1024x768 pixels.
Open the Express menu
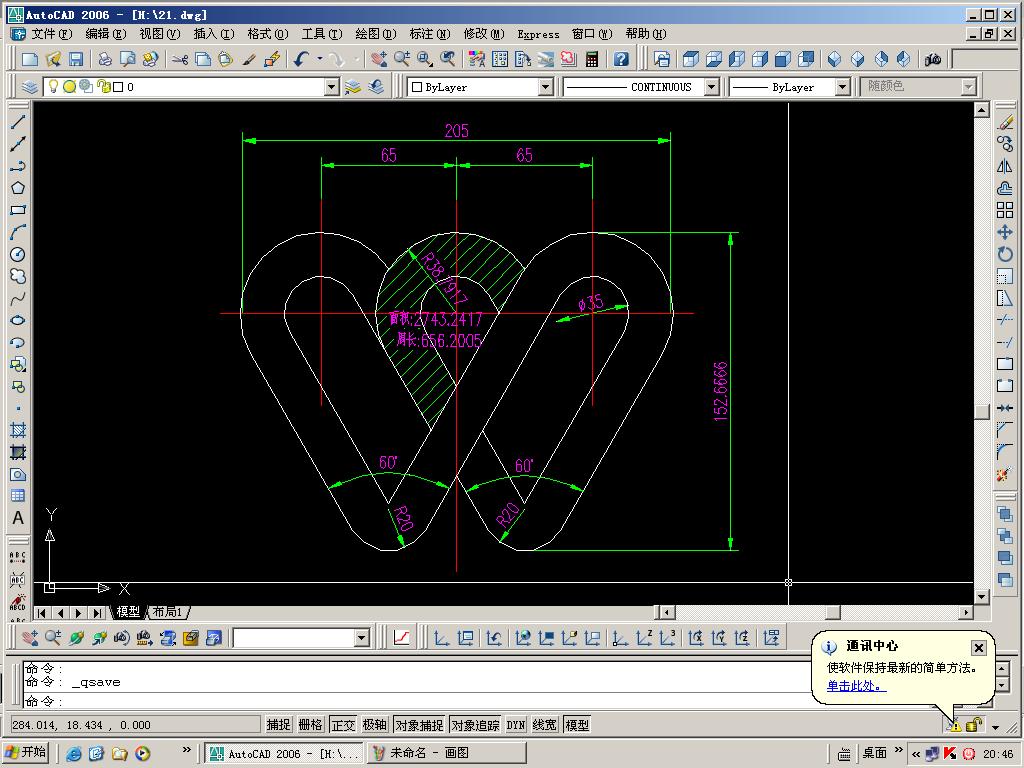(x=538, y=34)
